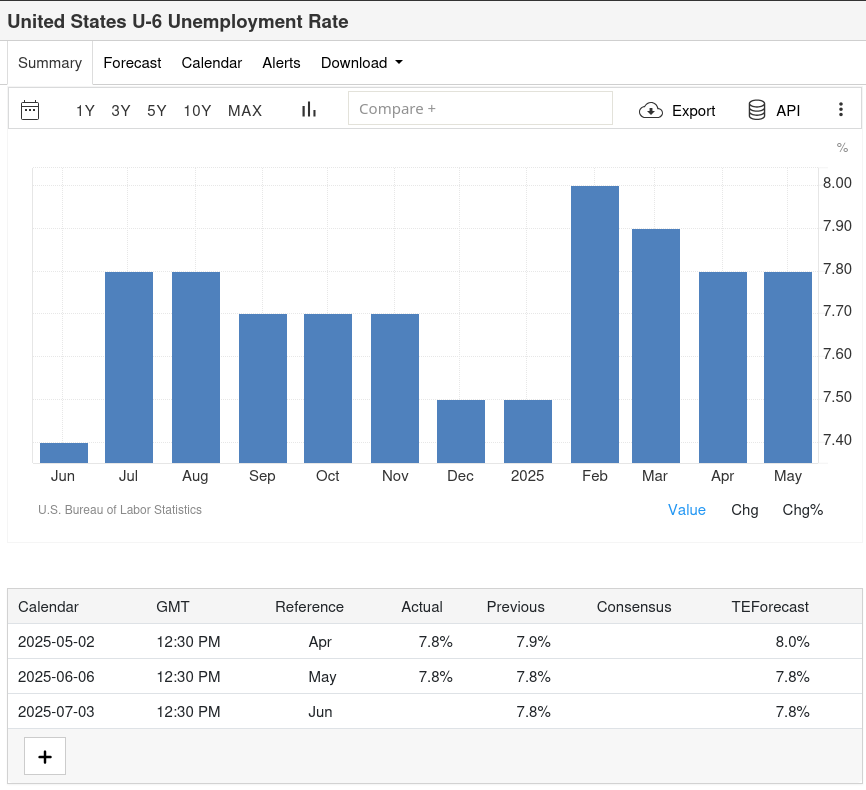Expand the Download dropdown menu

click(x=361, y=63)
